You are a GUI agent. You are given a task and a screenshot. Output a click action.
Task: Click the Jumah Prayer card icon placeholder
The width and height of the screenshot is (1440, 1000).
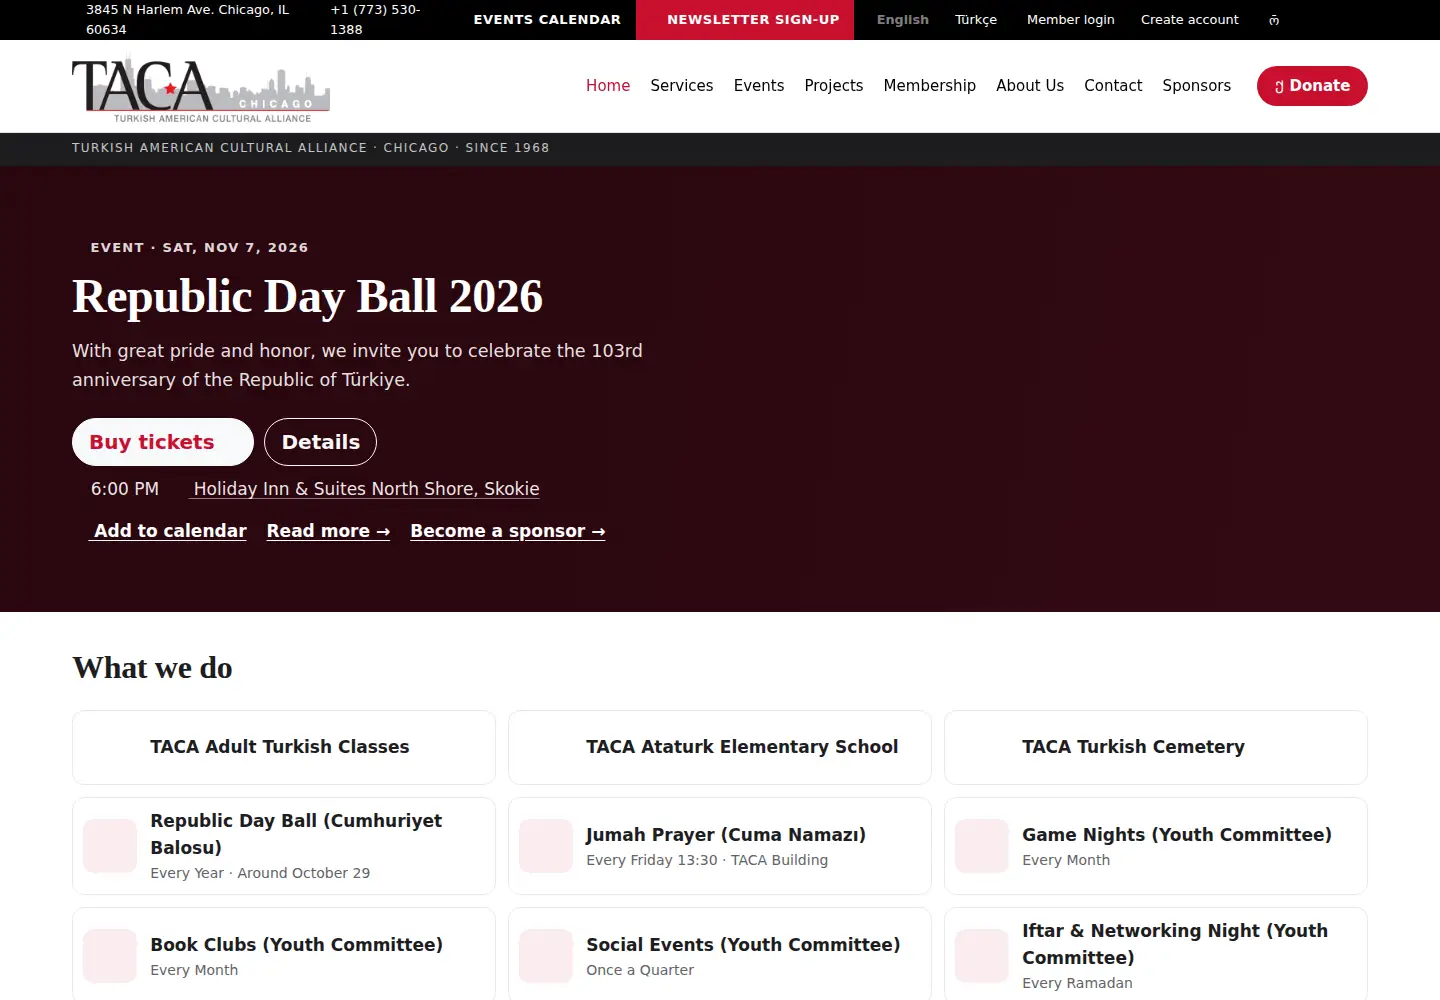pyautogui.click(x=546, y=846)
